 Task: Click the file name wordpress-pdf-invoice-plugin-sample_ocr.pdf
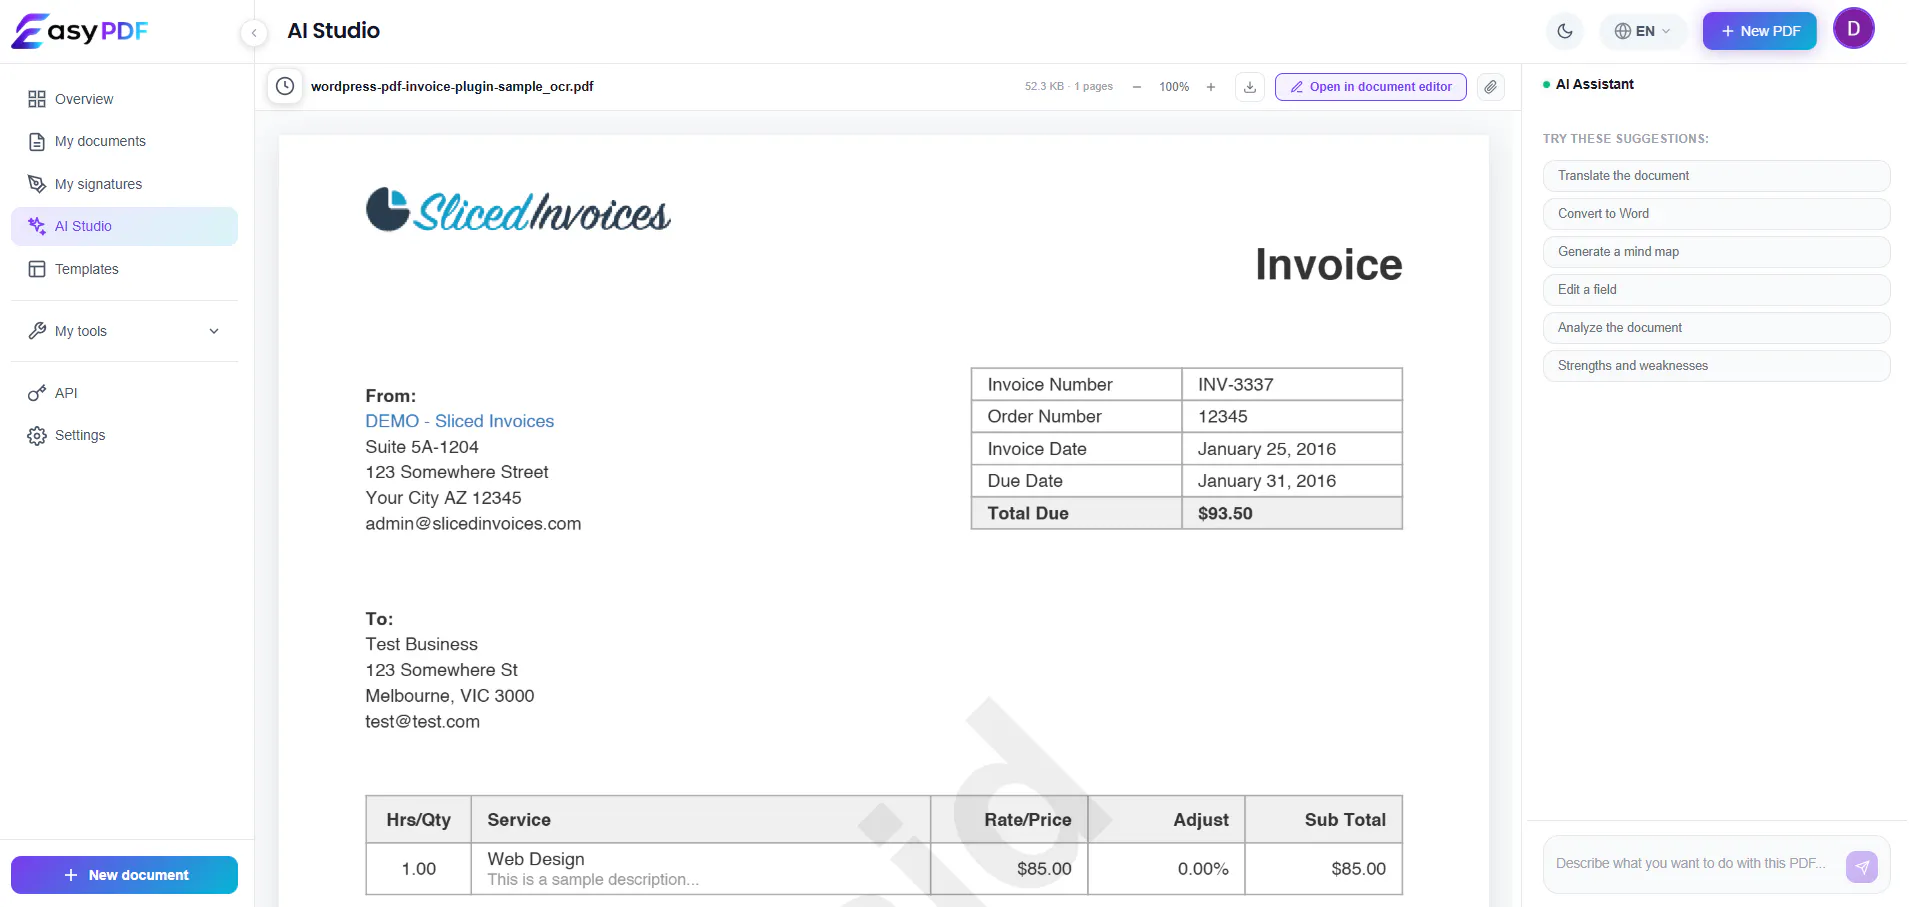[x=452, y=87]
